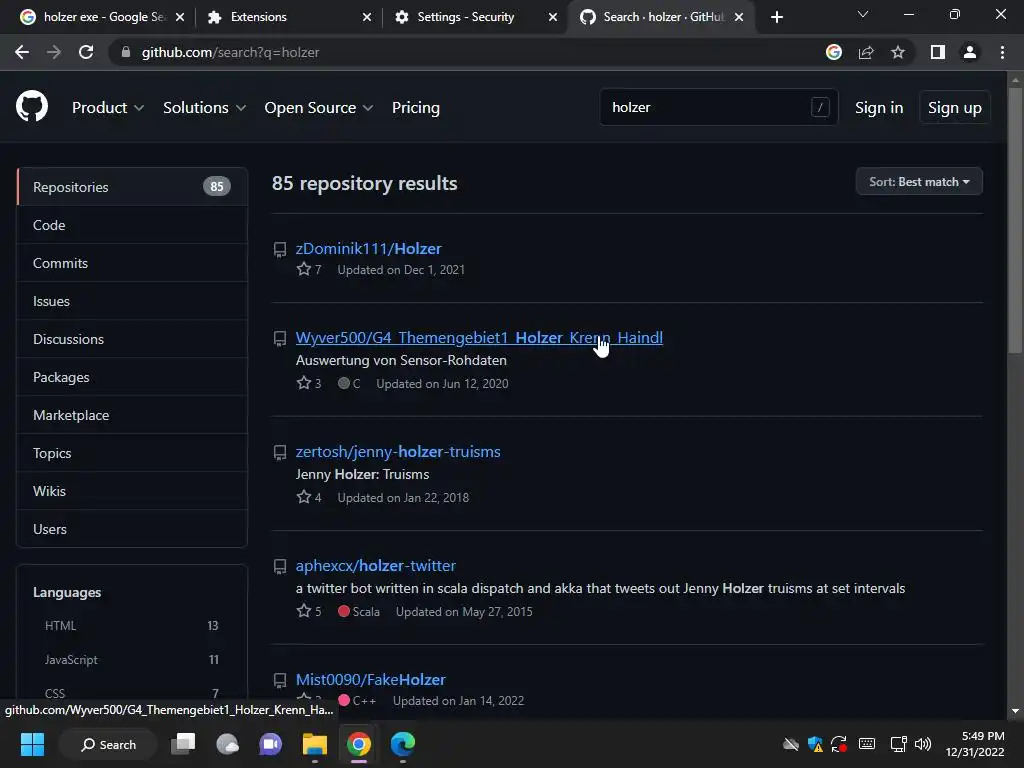Select Repositories filter in sidebar
This screenshot has width=1024, height=768.
pyautogui.click(x=132, y=187)
